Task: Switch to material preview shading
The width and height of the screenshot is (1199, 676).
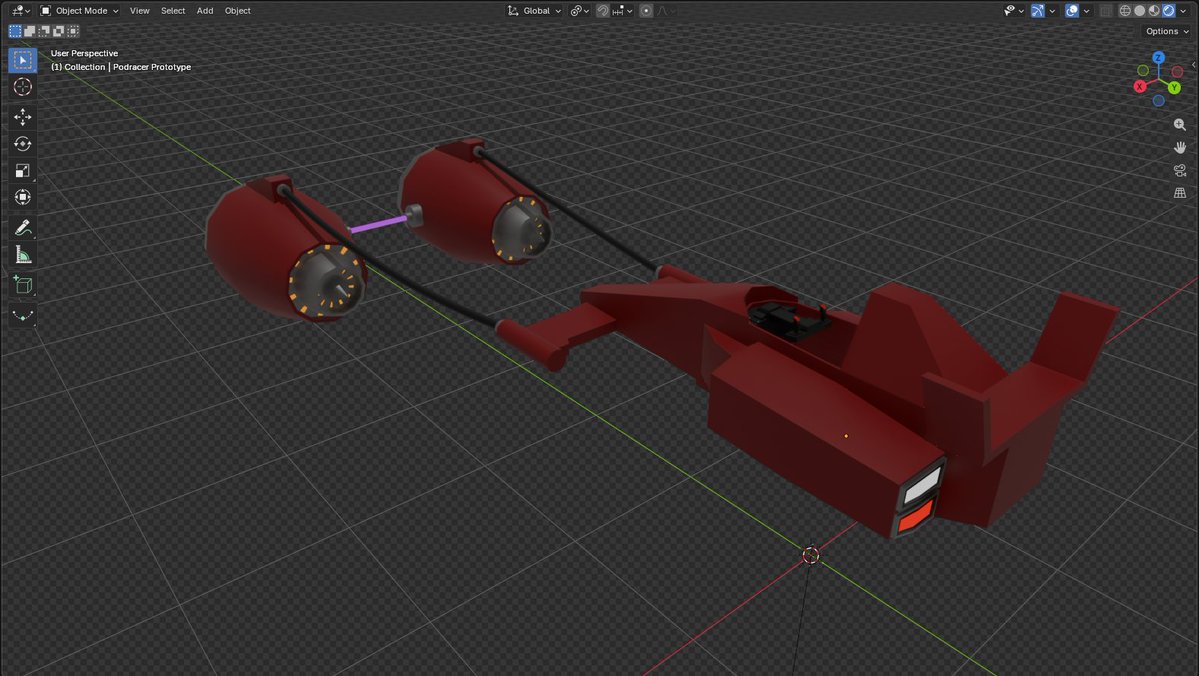Action: pos(1154,11)
